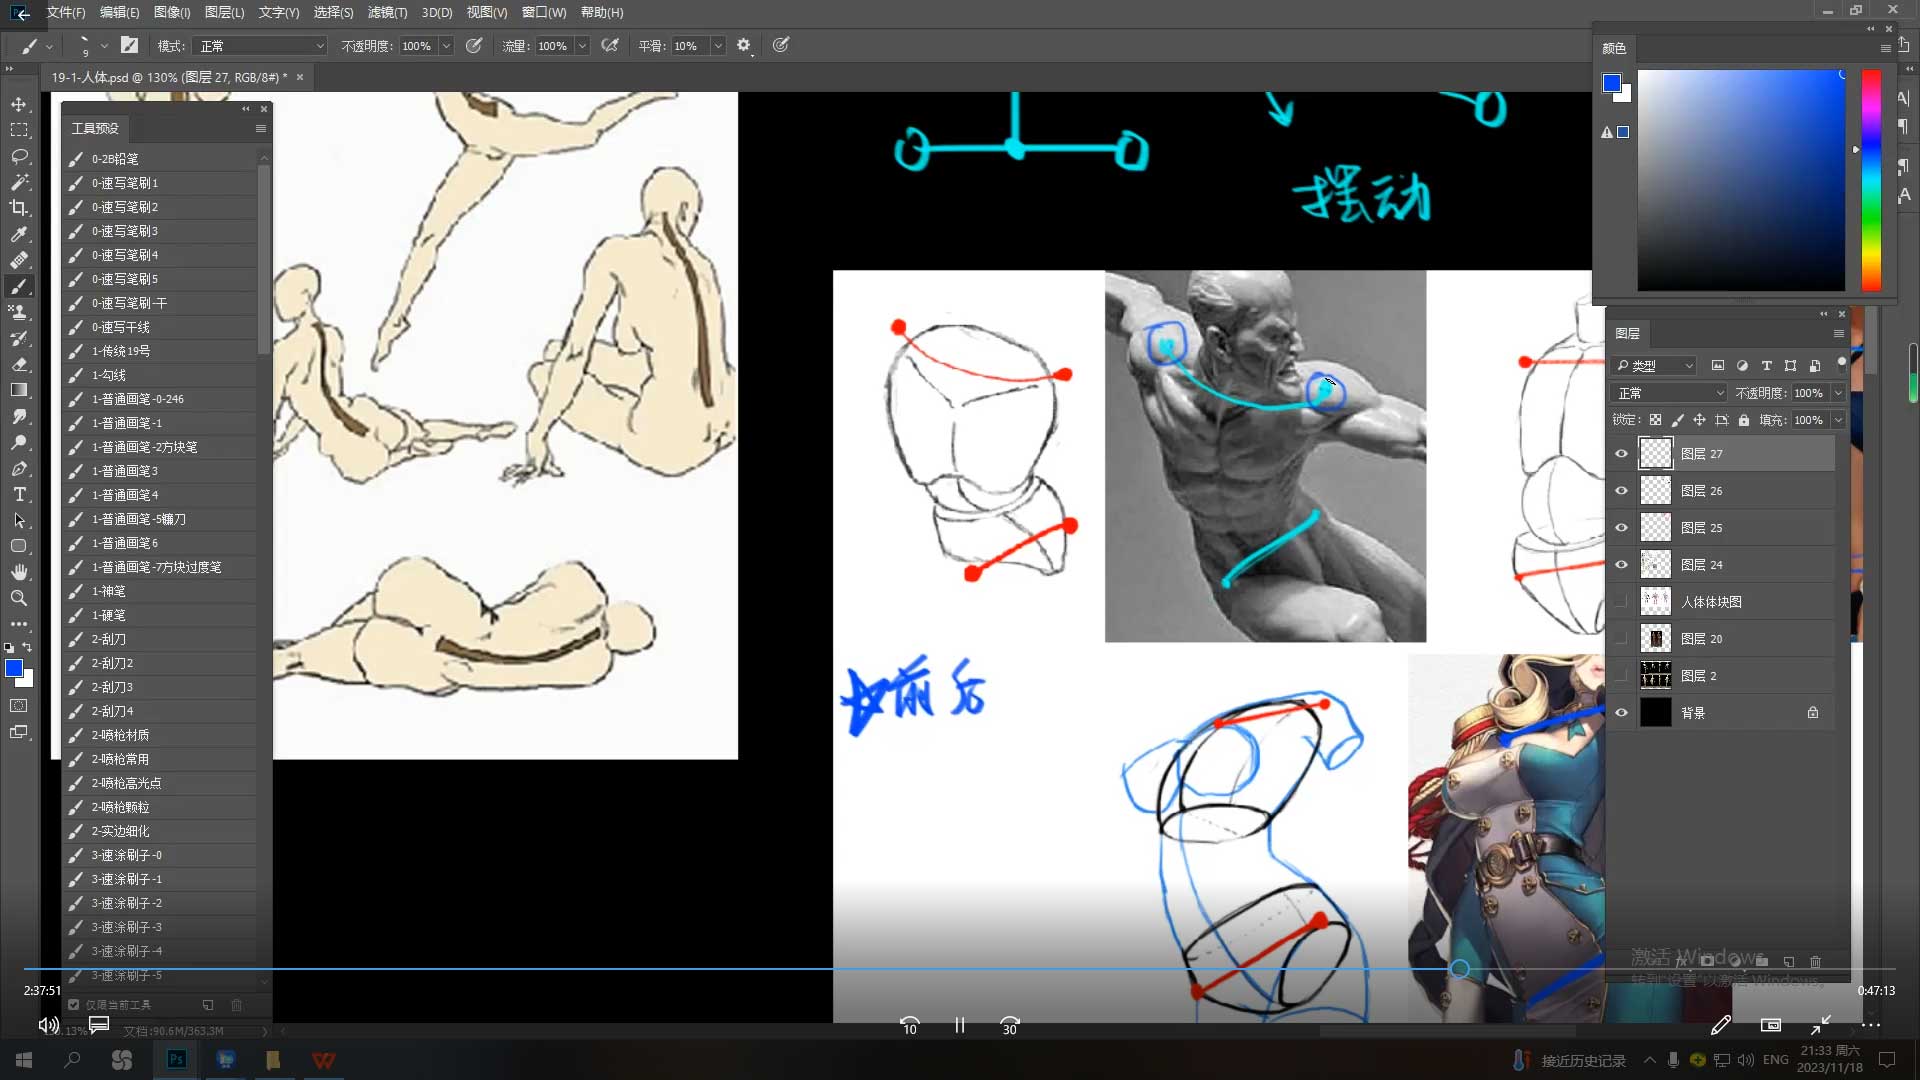Pause the video playback
This screenshot has height=1080, width=1920.
pyautogui.click(x=959, y=1026)
